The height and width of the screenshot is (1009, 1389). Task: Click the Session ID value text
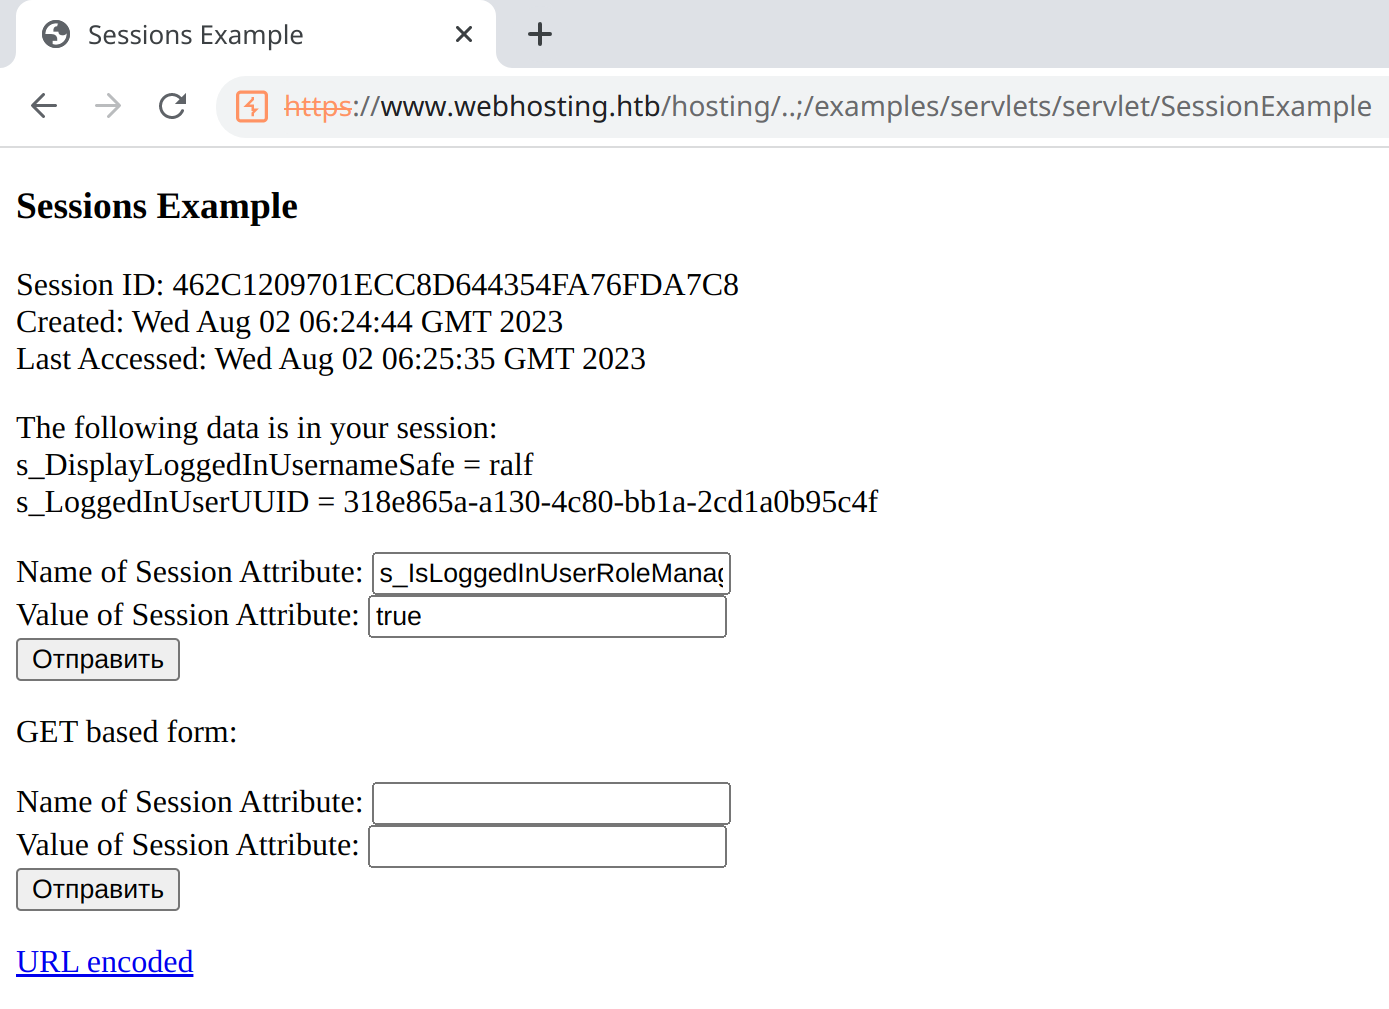[455, 285]
